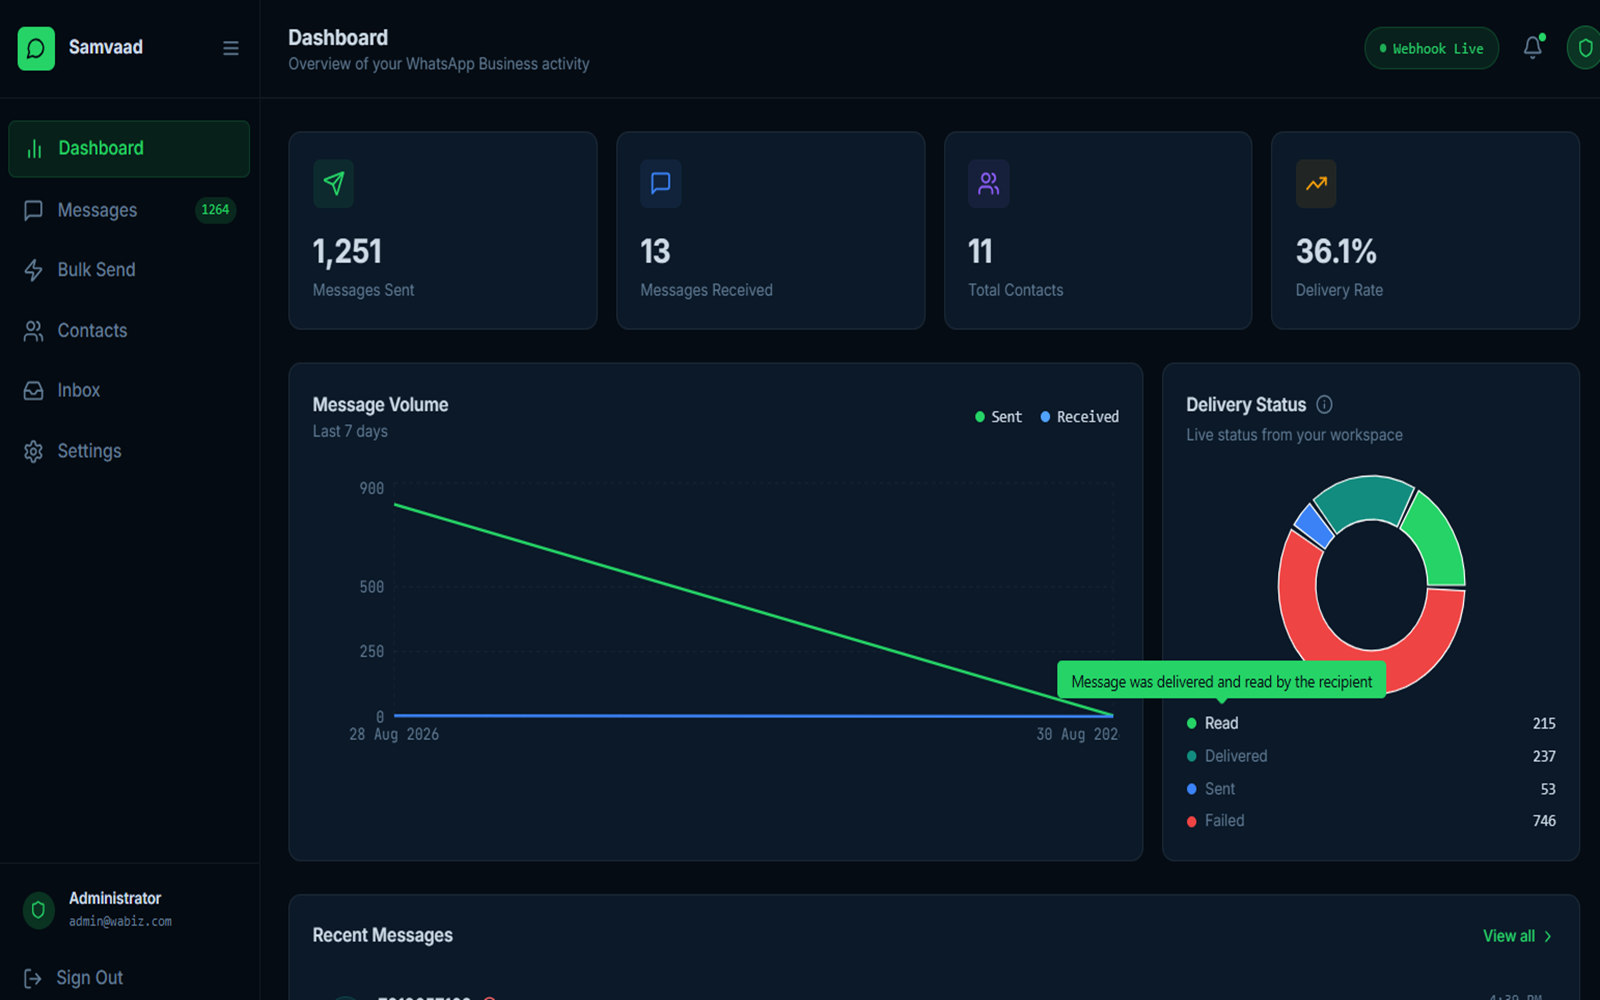Select the Failed legend row
Image resolution: width=1600 pixels, height=1000 pixels.
click(x=1370, y=821)
